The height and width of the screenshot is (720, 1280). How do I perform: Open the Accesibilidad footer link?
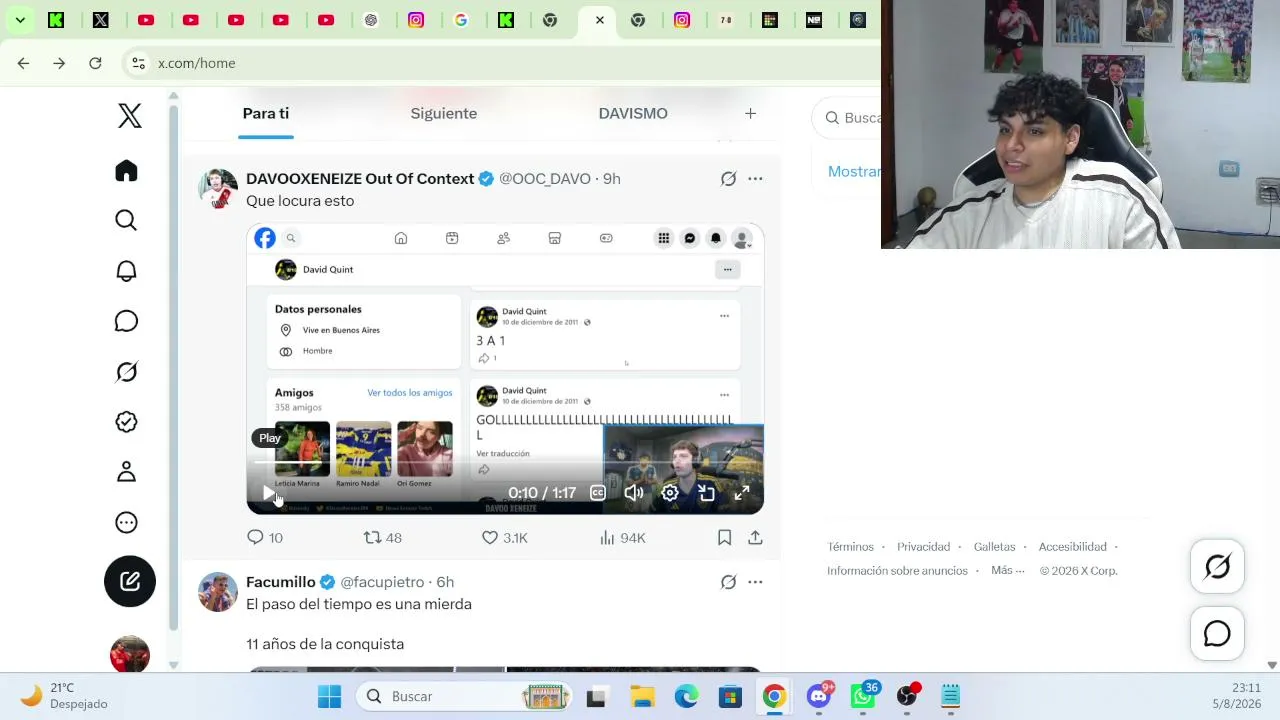point(1072,547)
